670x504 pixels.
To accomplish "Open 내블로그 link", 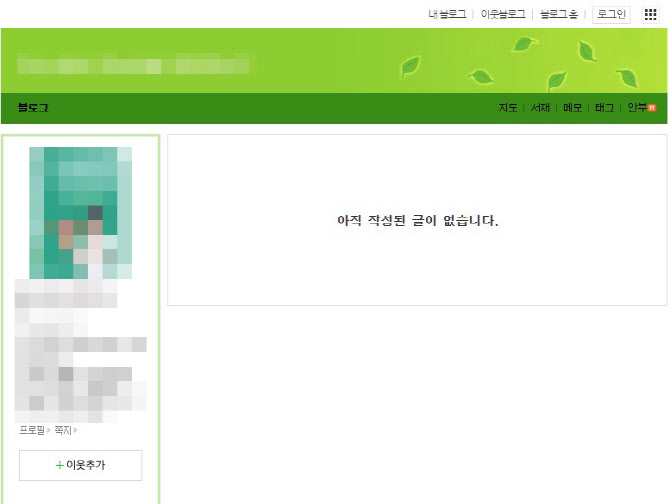I will [447, 15].
